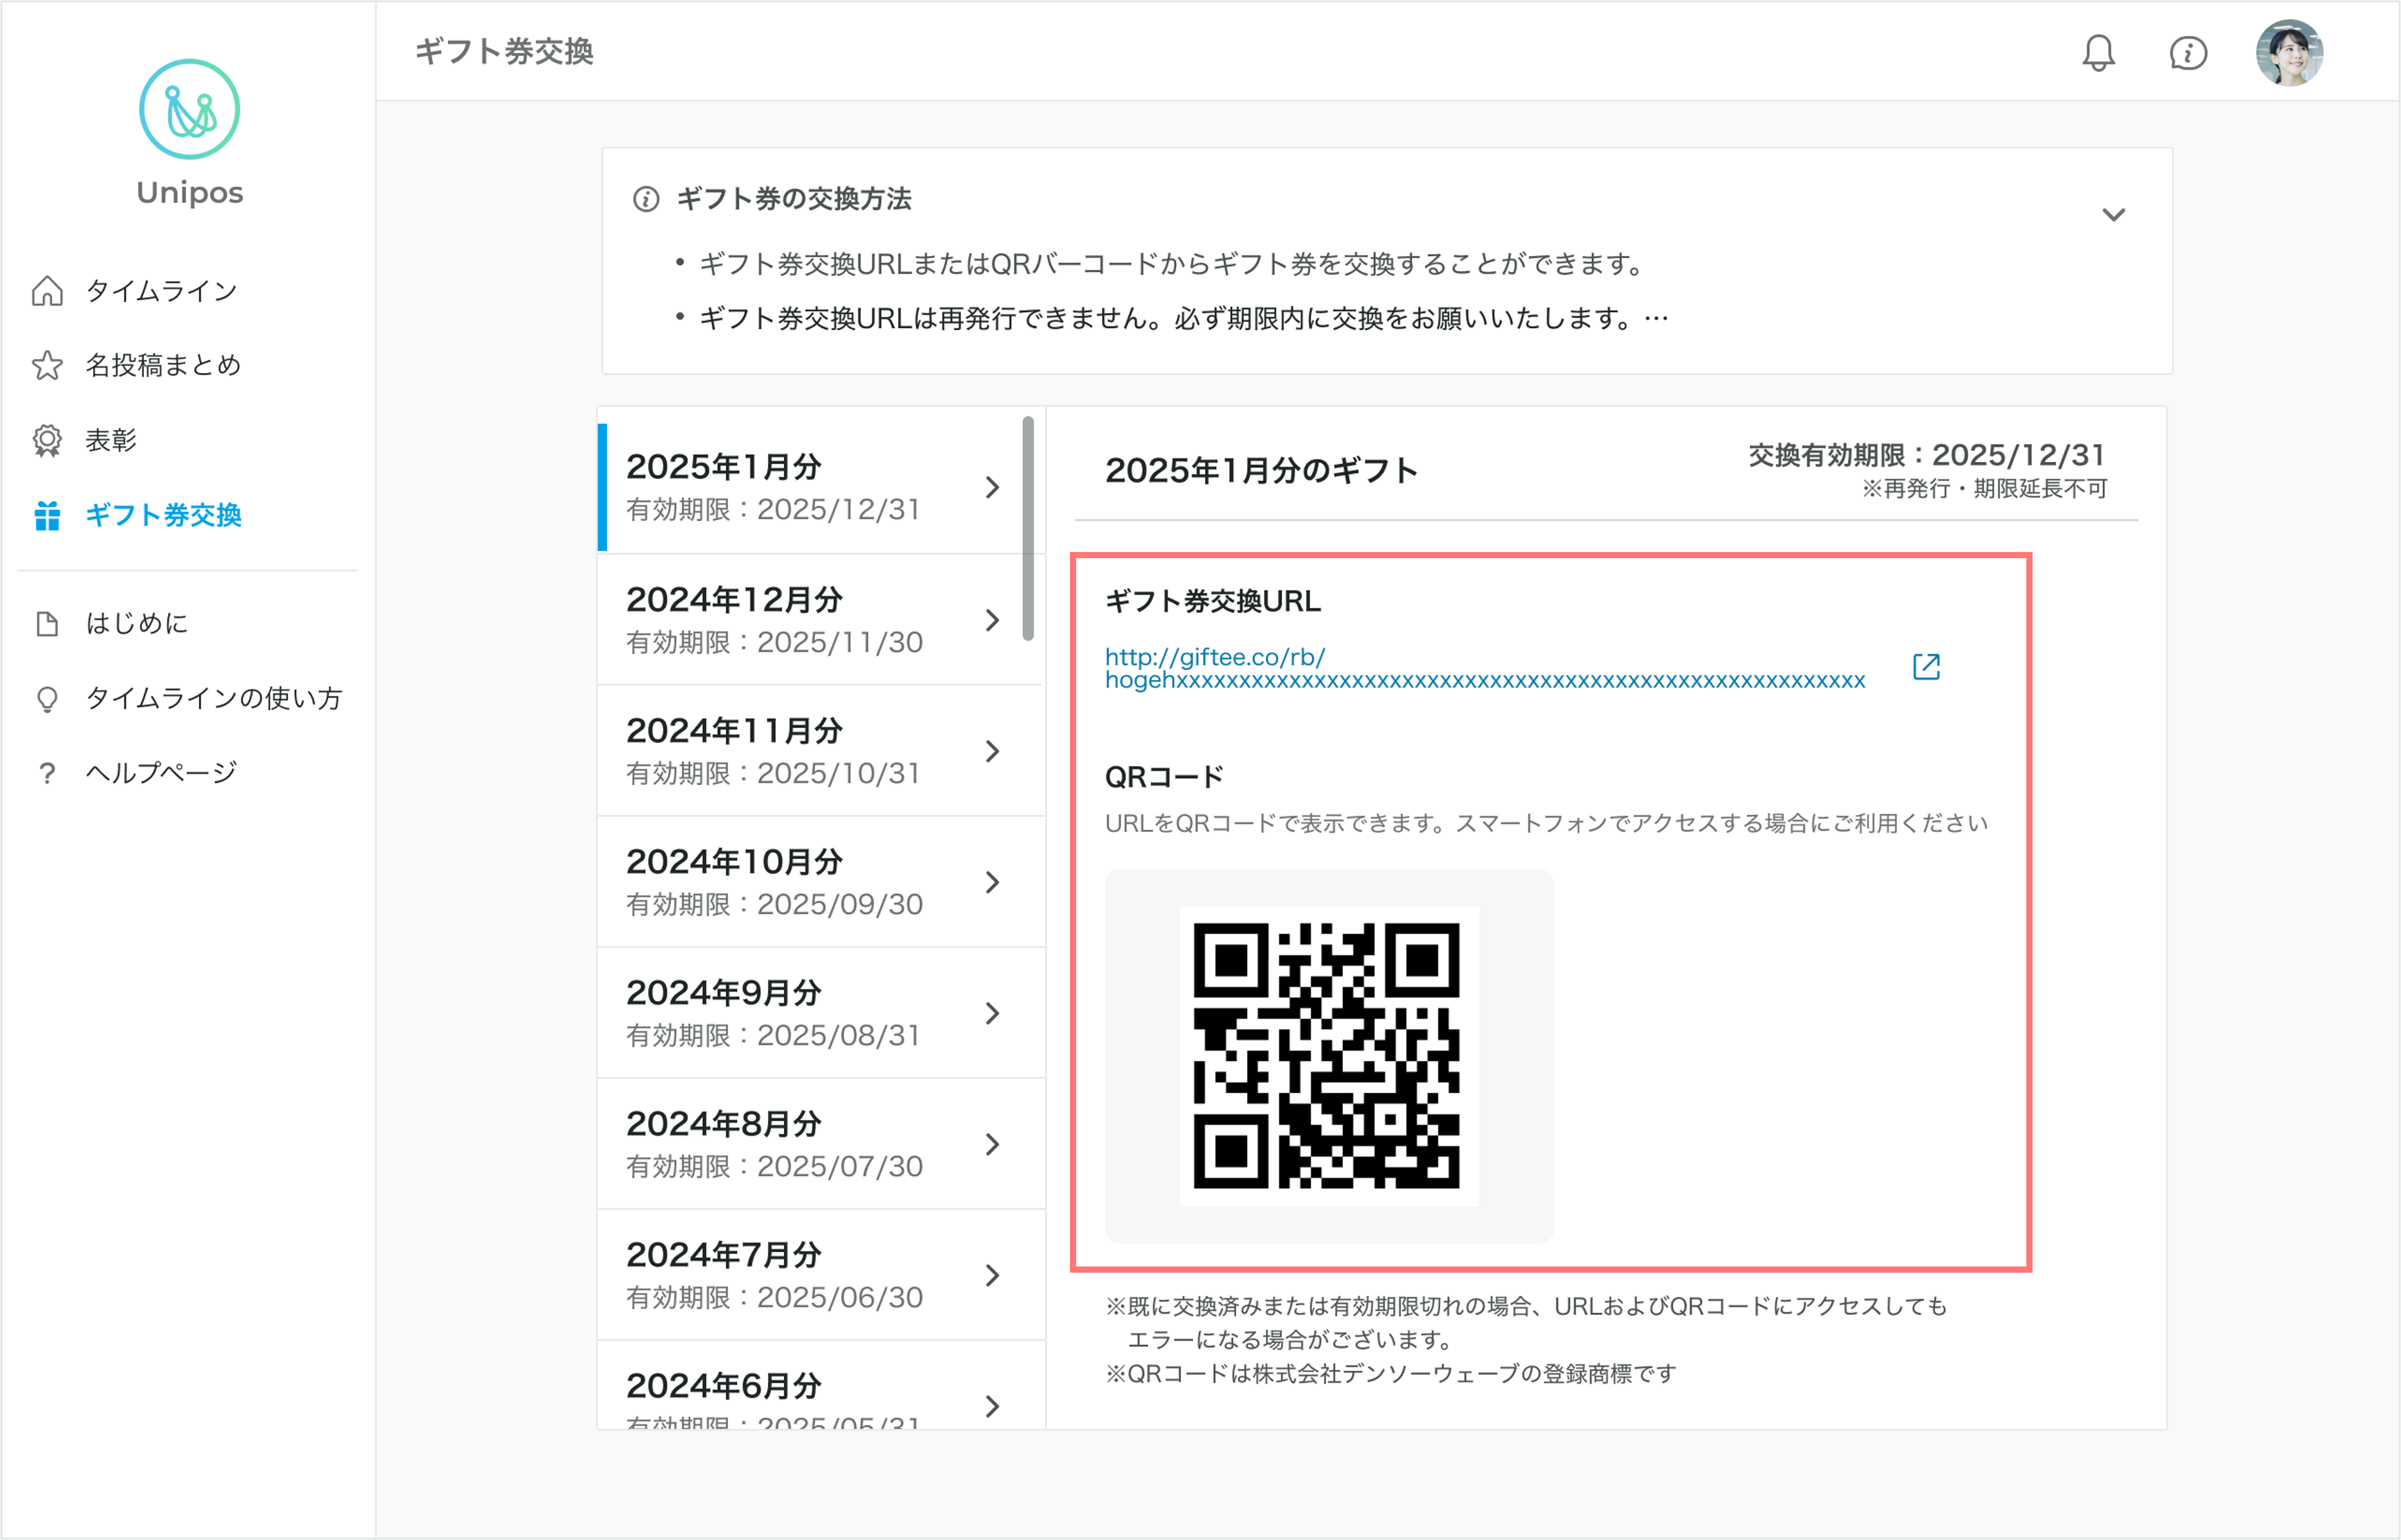Click the document icon beside はじめに
The width and height of the screenshot is (2401, 1540).
click(47, 624)
